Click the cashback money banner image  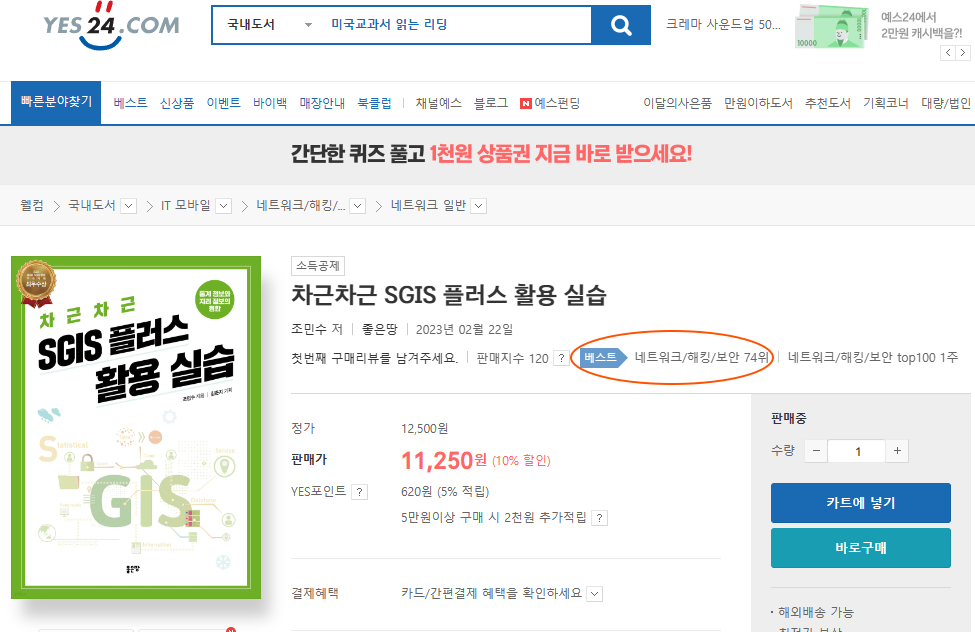pos(832,26)
